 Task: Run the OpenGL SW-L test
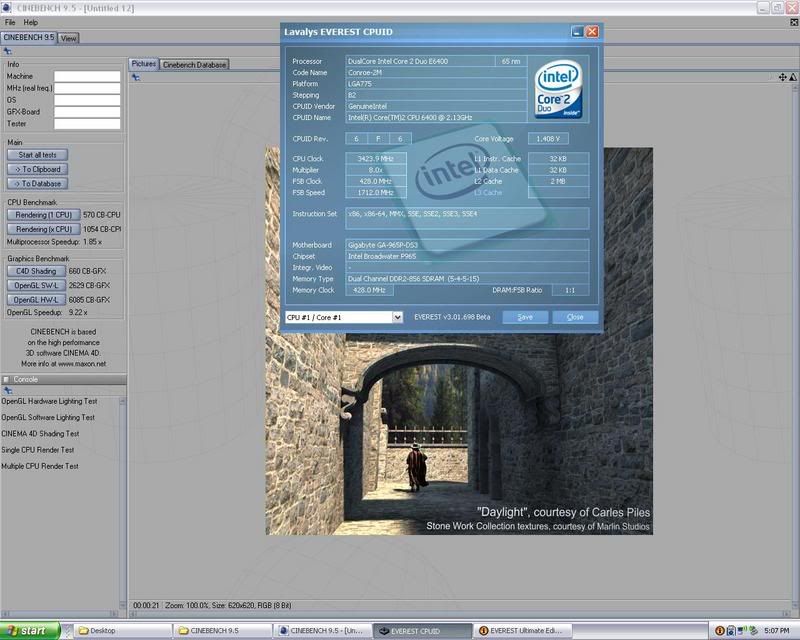click(x=36, y=285)
